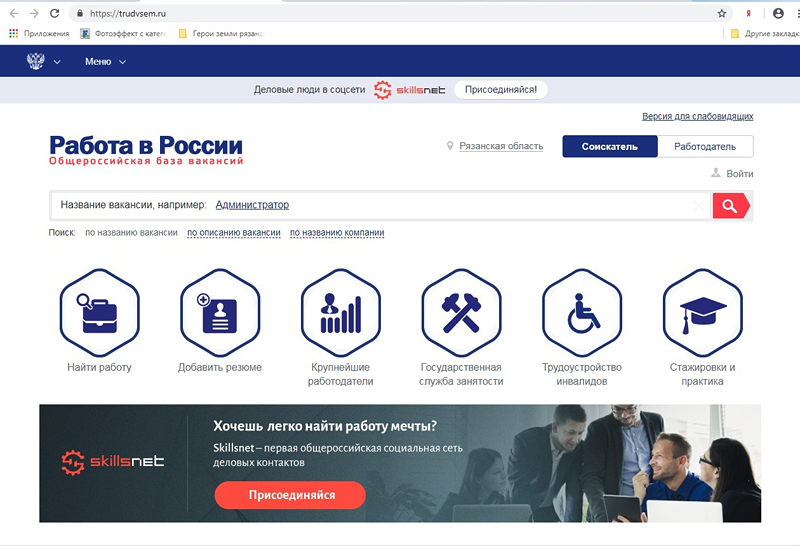The height and width of the screenshot is (546, 800).
Task: Click the red search magnifier button
Action: pos(731,206)
